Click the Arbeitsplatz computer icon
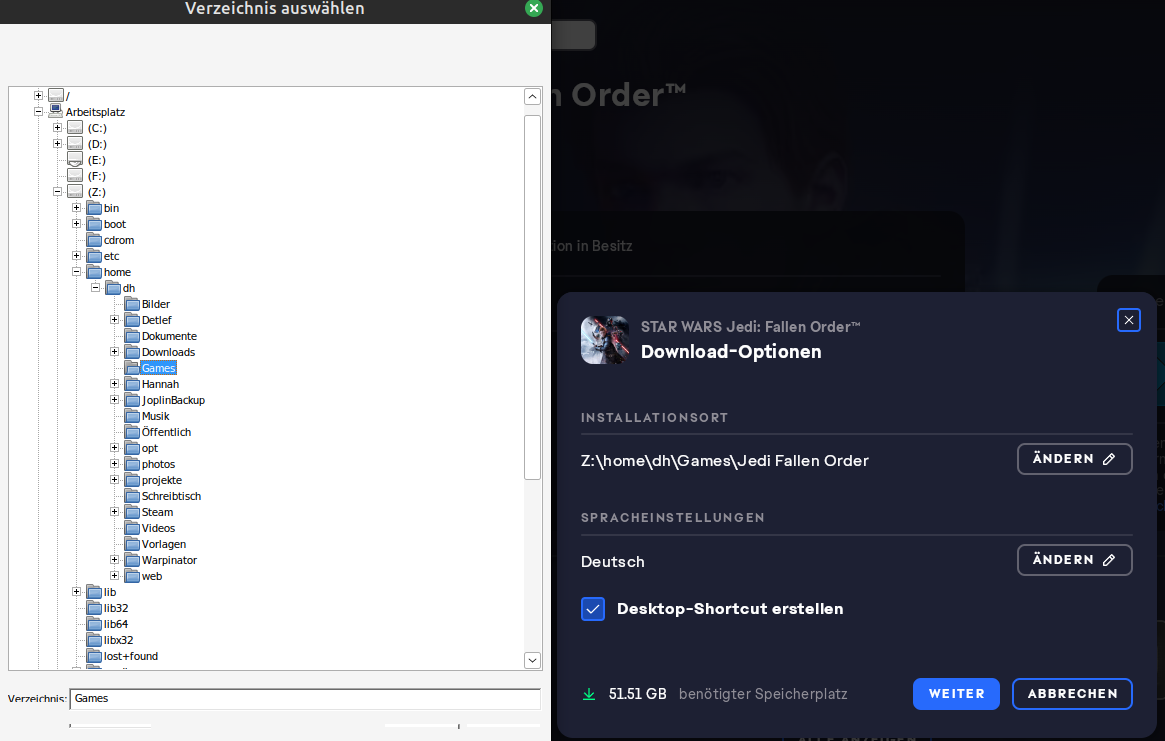Viewport: 1165px width, 741px height. click(x=56, y=111)
